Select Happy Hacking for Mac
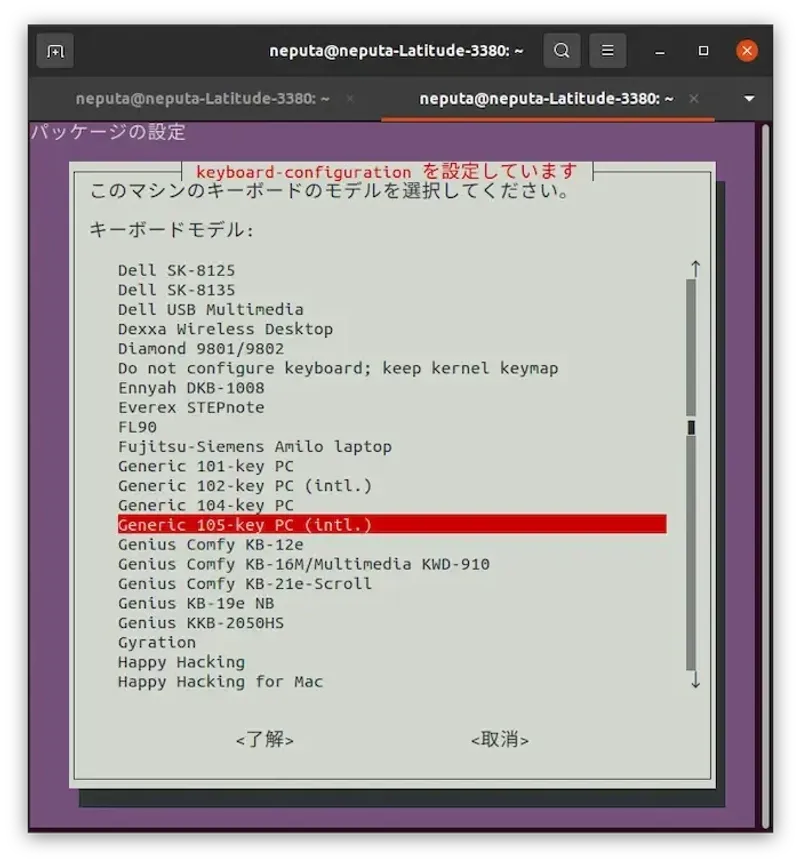 (220, 682)
